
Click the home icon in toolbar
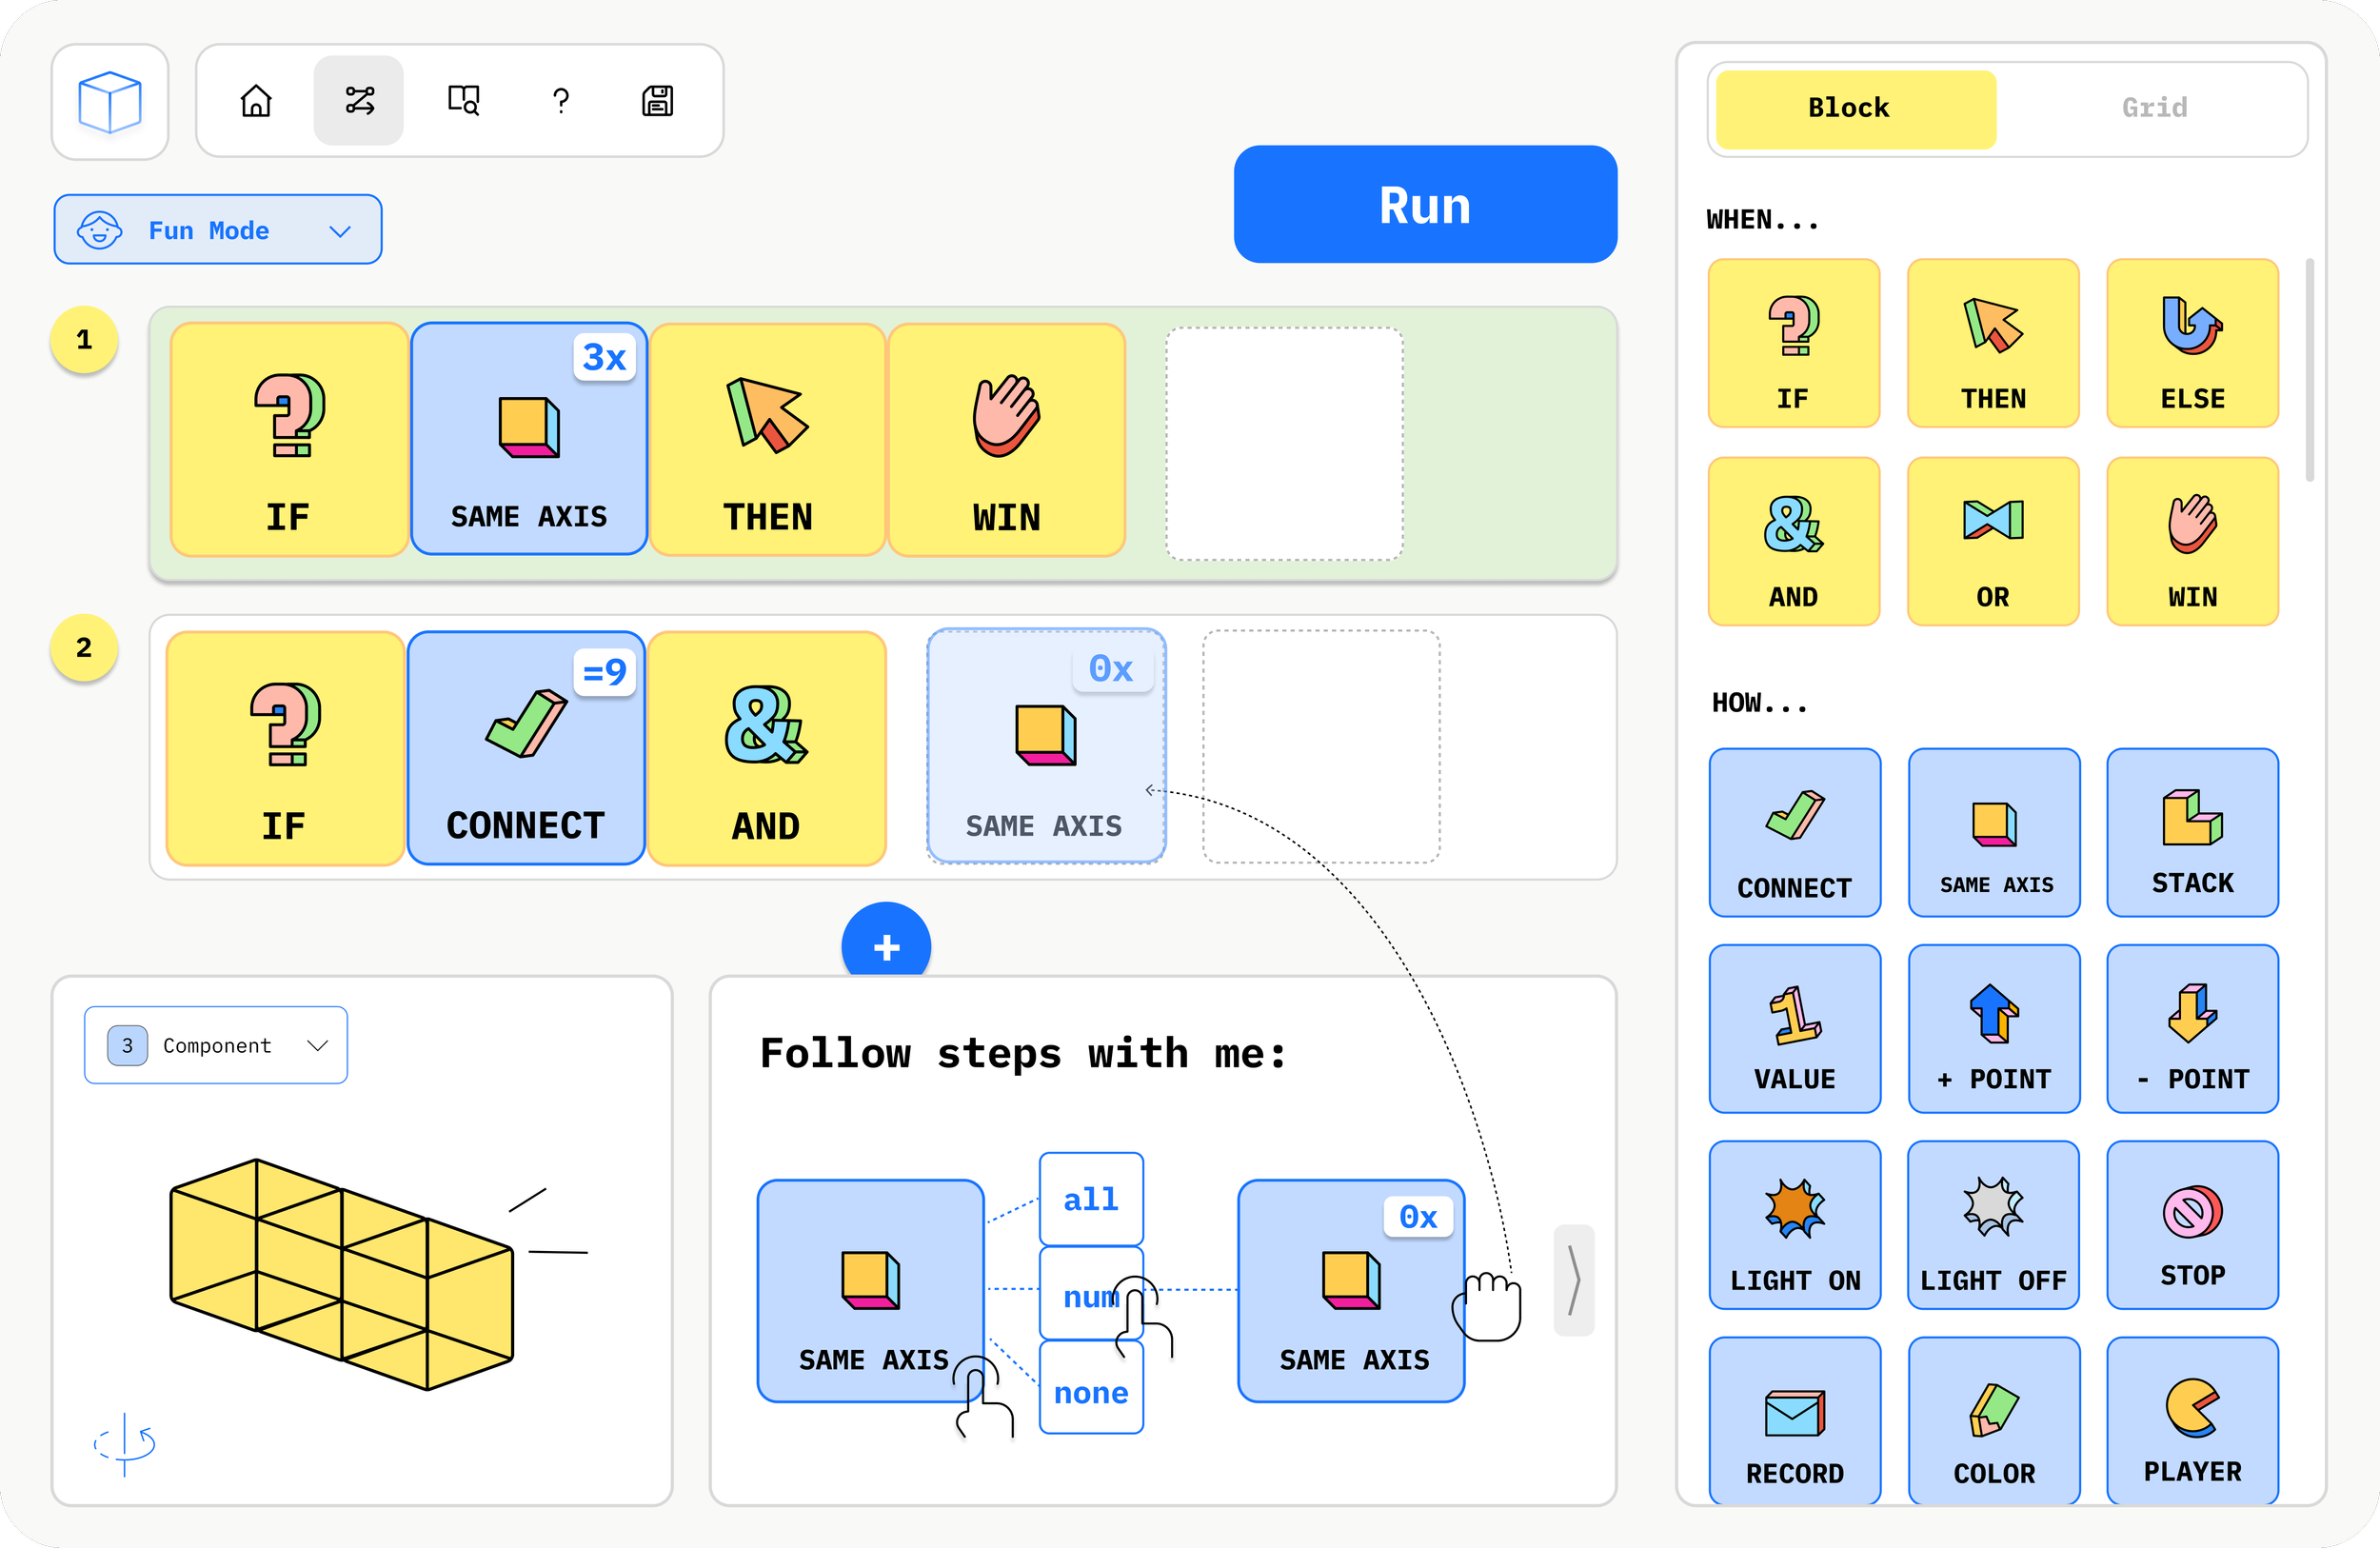(256, 101)
